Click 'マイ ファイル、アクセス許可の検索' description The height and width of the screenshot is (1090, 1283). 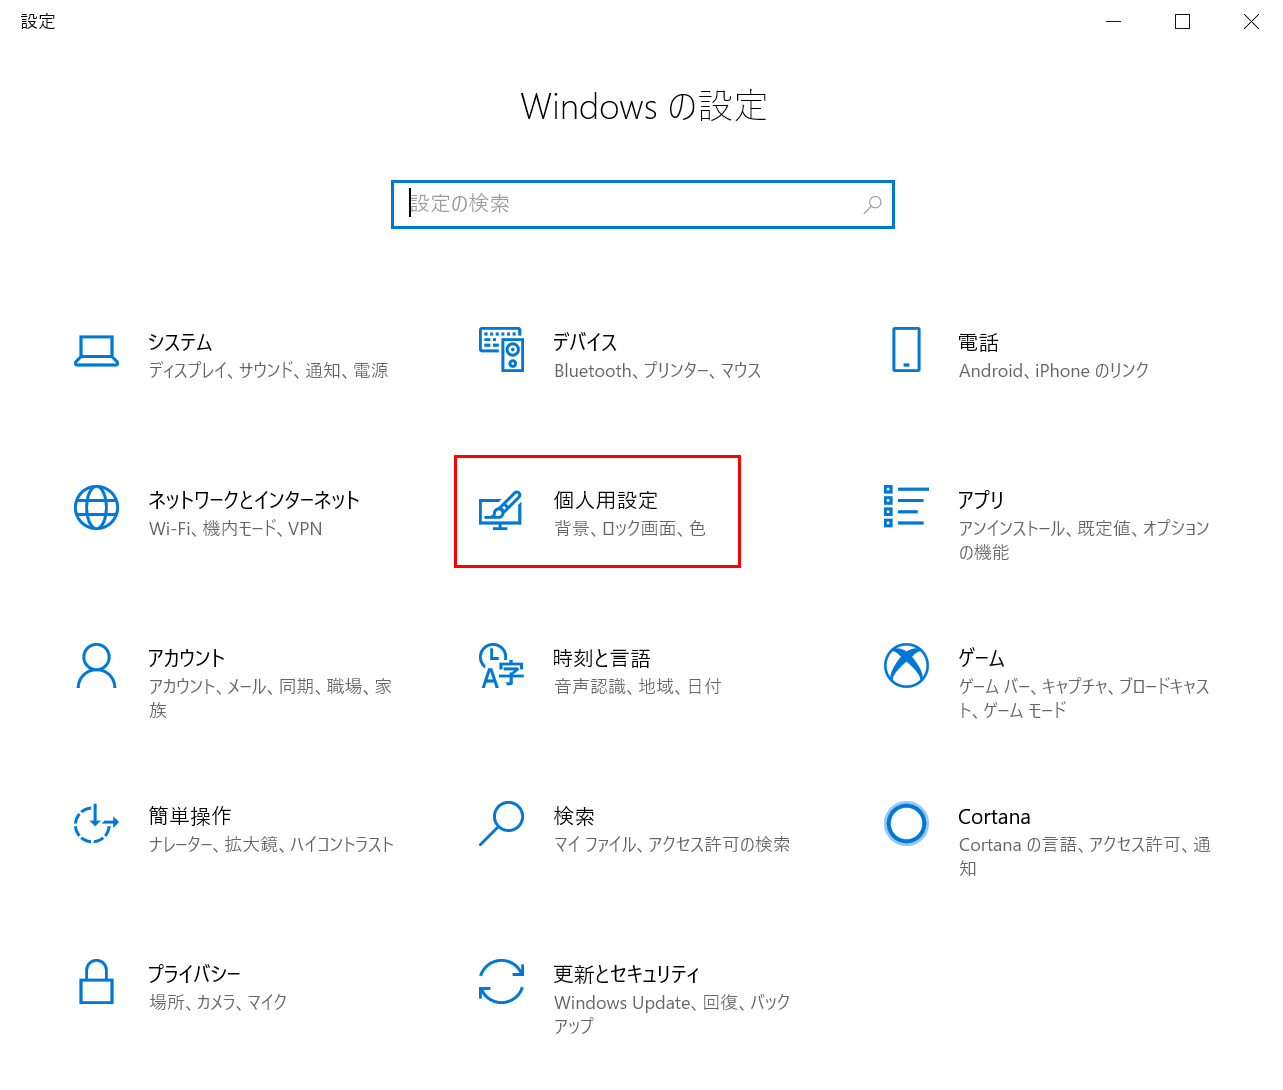click(672, 844)
